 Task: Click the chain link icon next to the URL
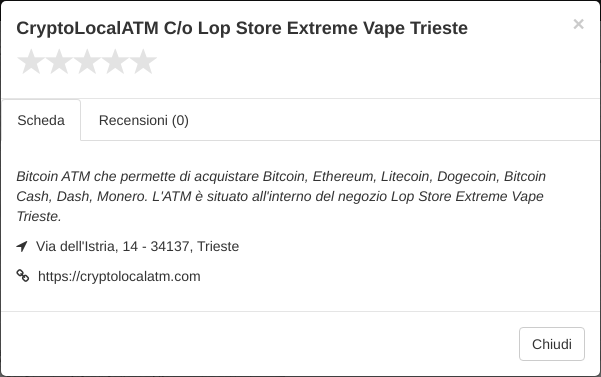[23, 275]
